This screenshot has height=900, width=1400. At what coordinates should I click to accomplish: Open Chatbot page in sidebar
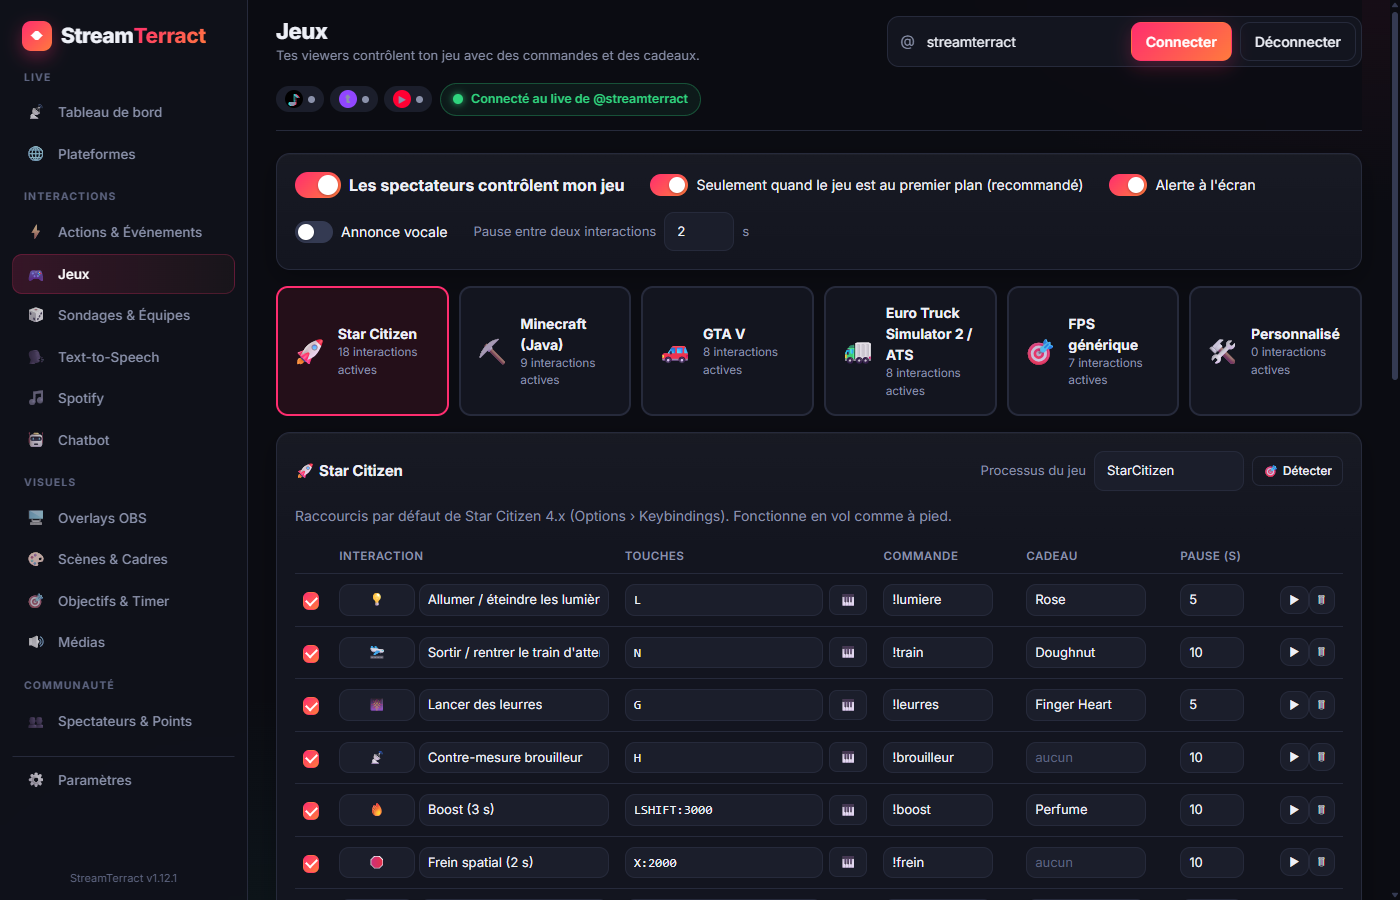coord(123,440)
